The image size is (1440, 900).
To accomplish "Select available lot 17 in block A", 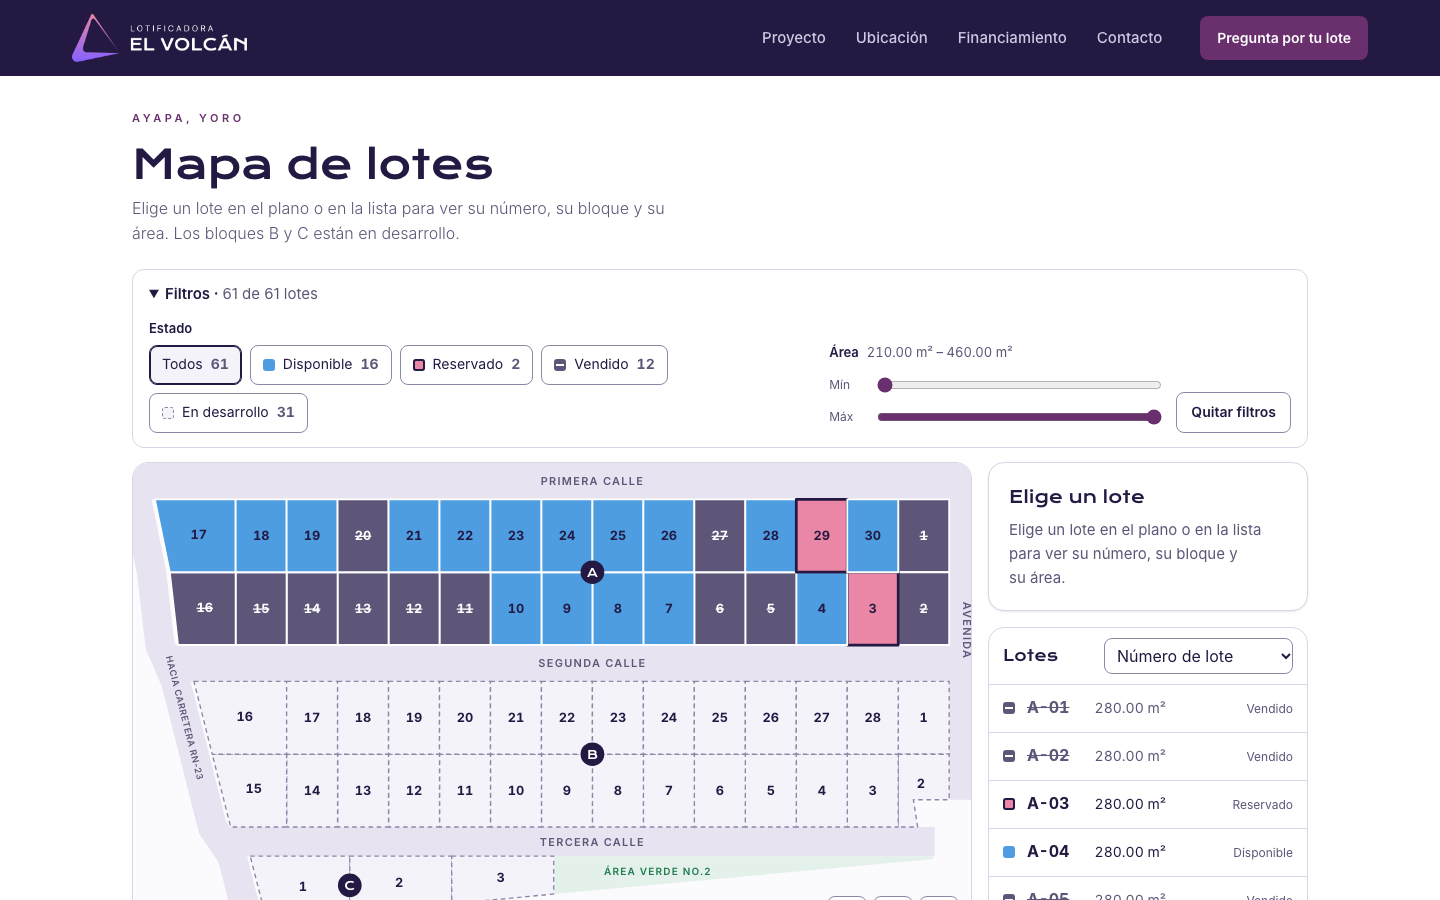I will pos(197,536).
